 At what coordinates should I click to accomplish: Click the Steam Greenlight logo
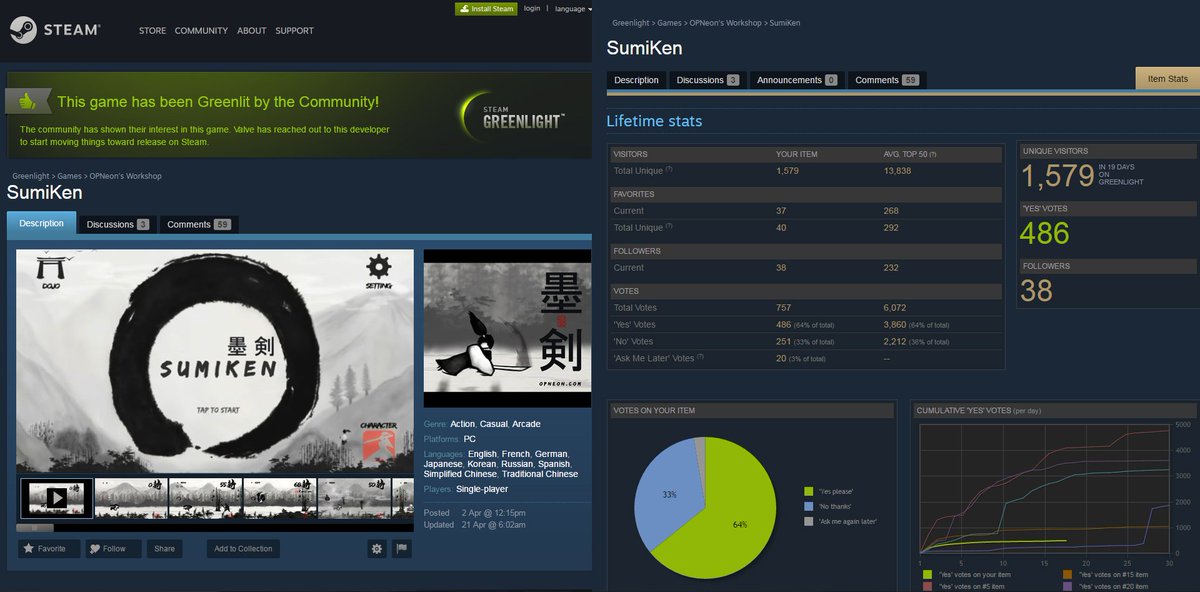coord(510,115)
